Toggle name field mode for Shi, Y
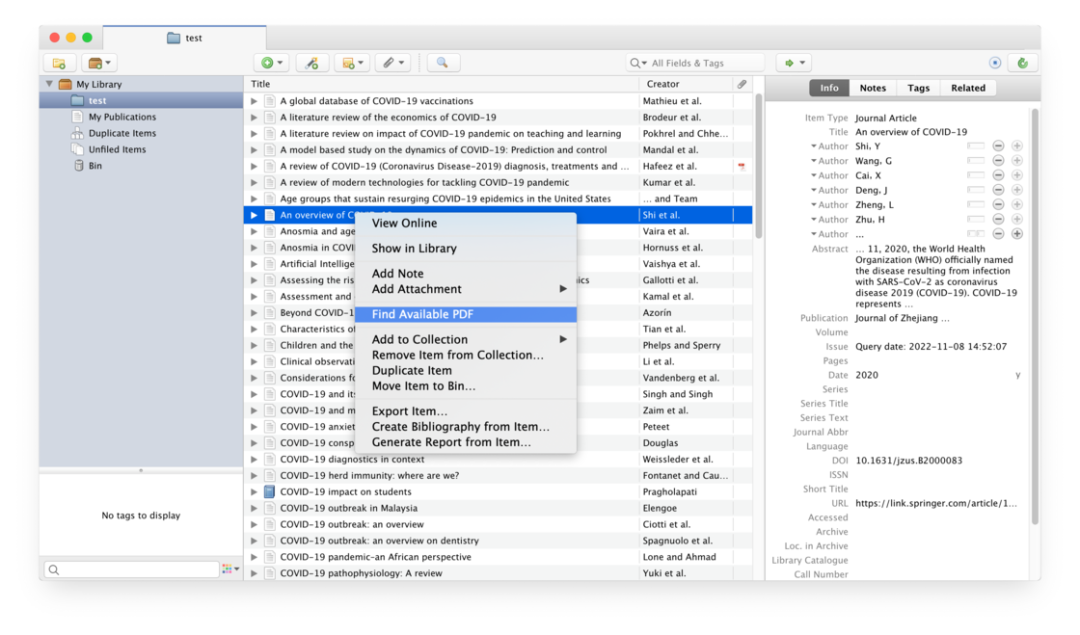The height and width of the screenshot is (635, 1080). [x=975, y=146]
